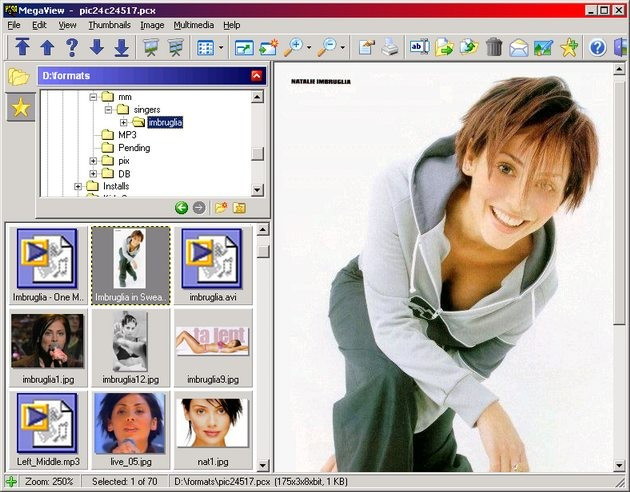Go to next file using down arrow

(x=97, y=47)
